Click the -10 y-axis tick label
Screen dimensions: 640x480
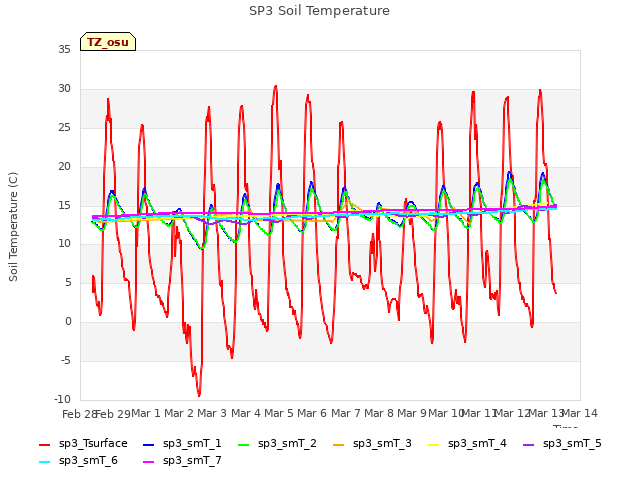tap(63, 399)
